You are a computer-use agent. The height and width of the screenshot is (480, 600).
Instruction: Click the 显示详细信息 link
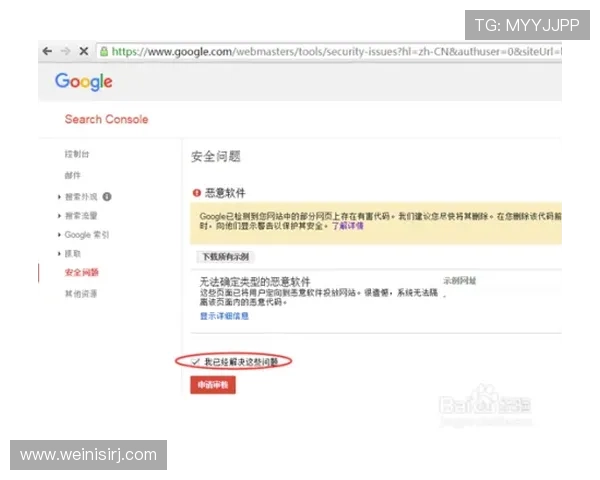[224, 316]
